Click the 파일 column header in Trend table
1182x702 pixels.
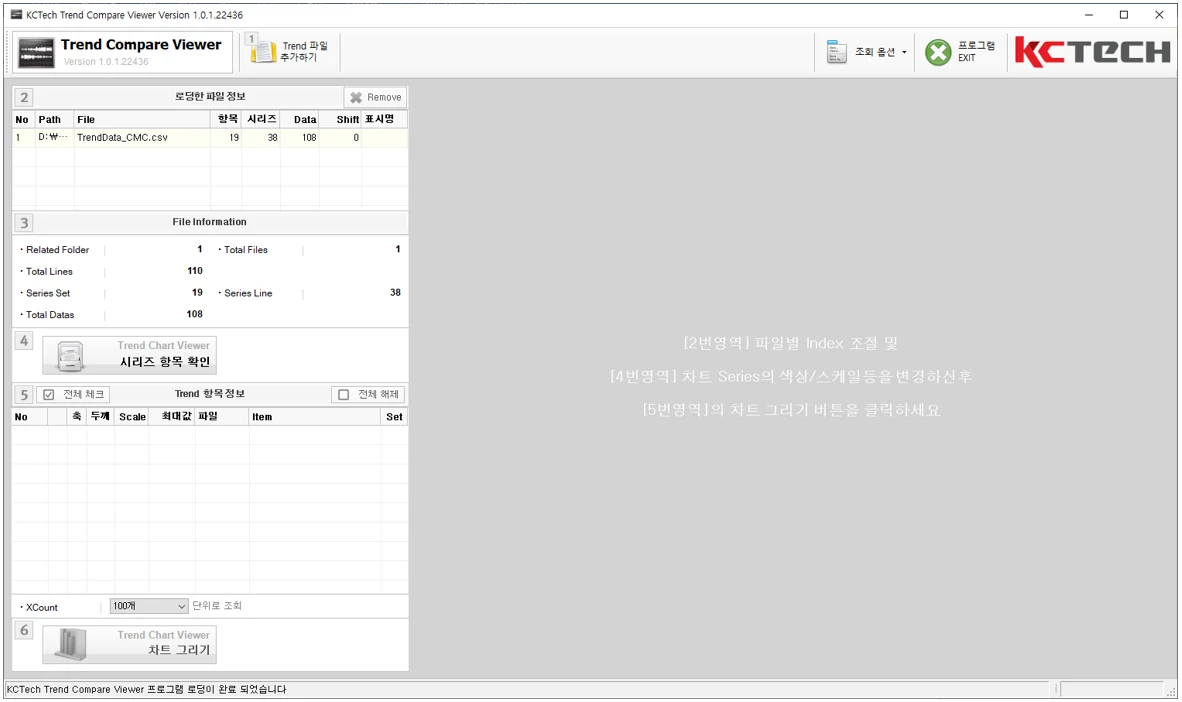(222, 417)
